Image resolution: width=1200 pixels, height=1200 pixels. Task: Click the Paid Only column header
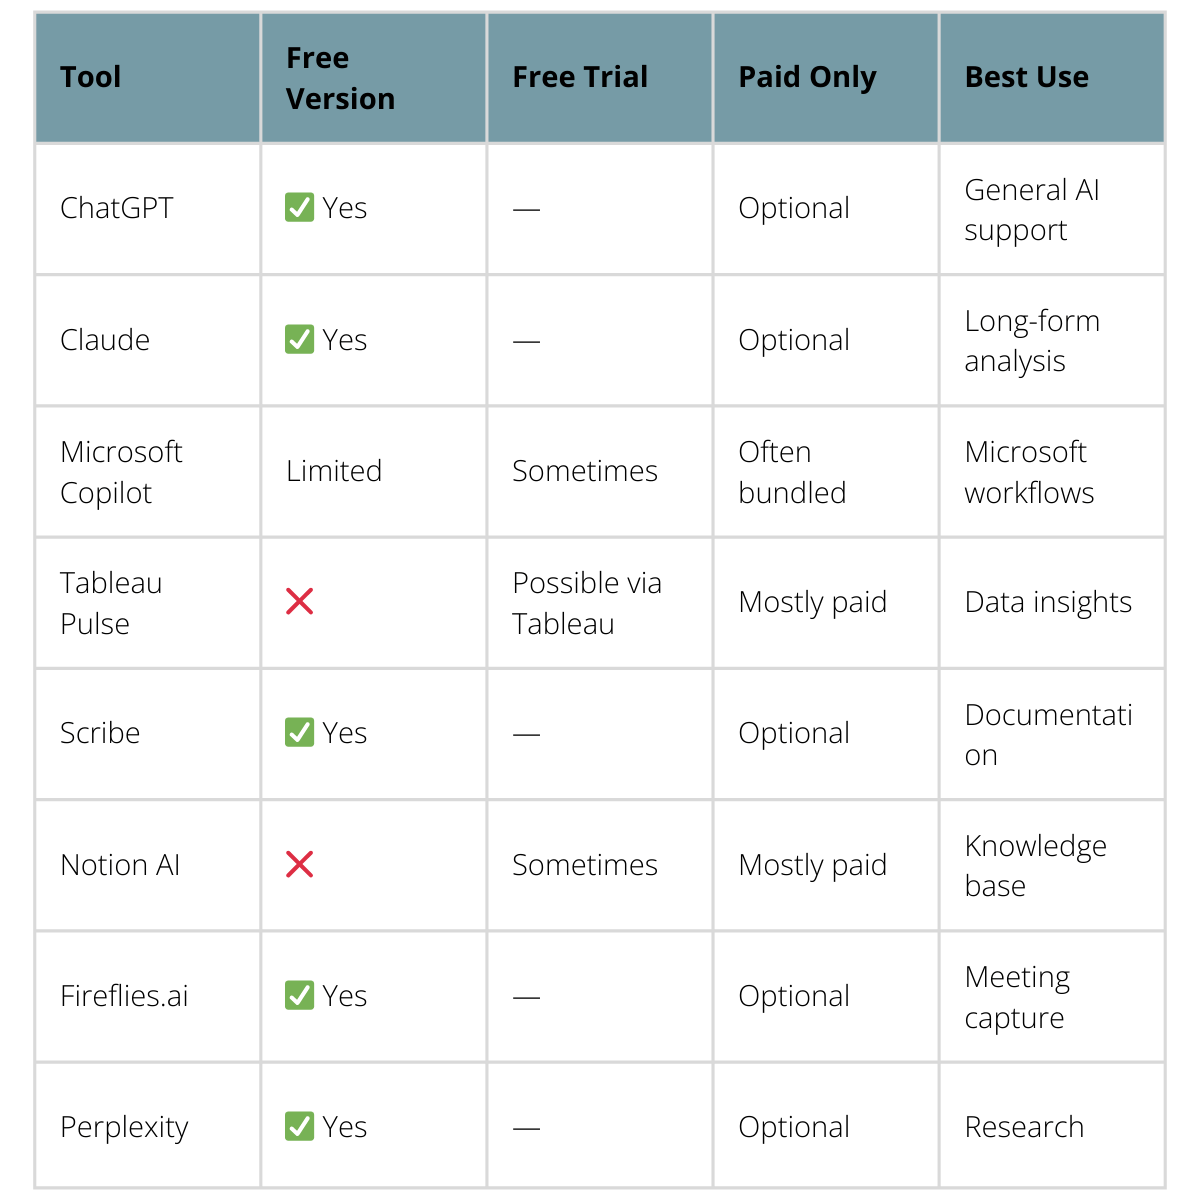[x=807, y=77]
